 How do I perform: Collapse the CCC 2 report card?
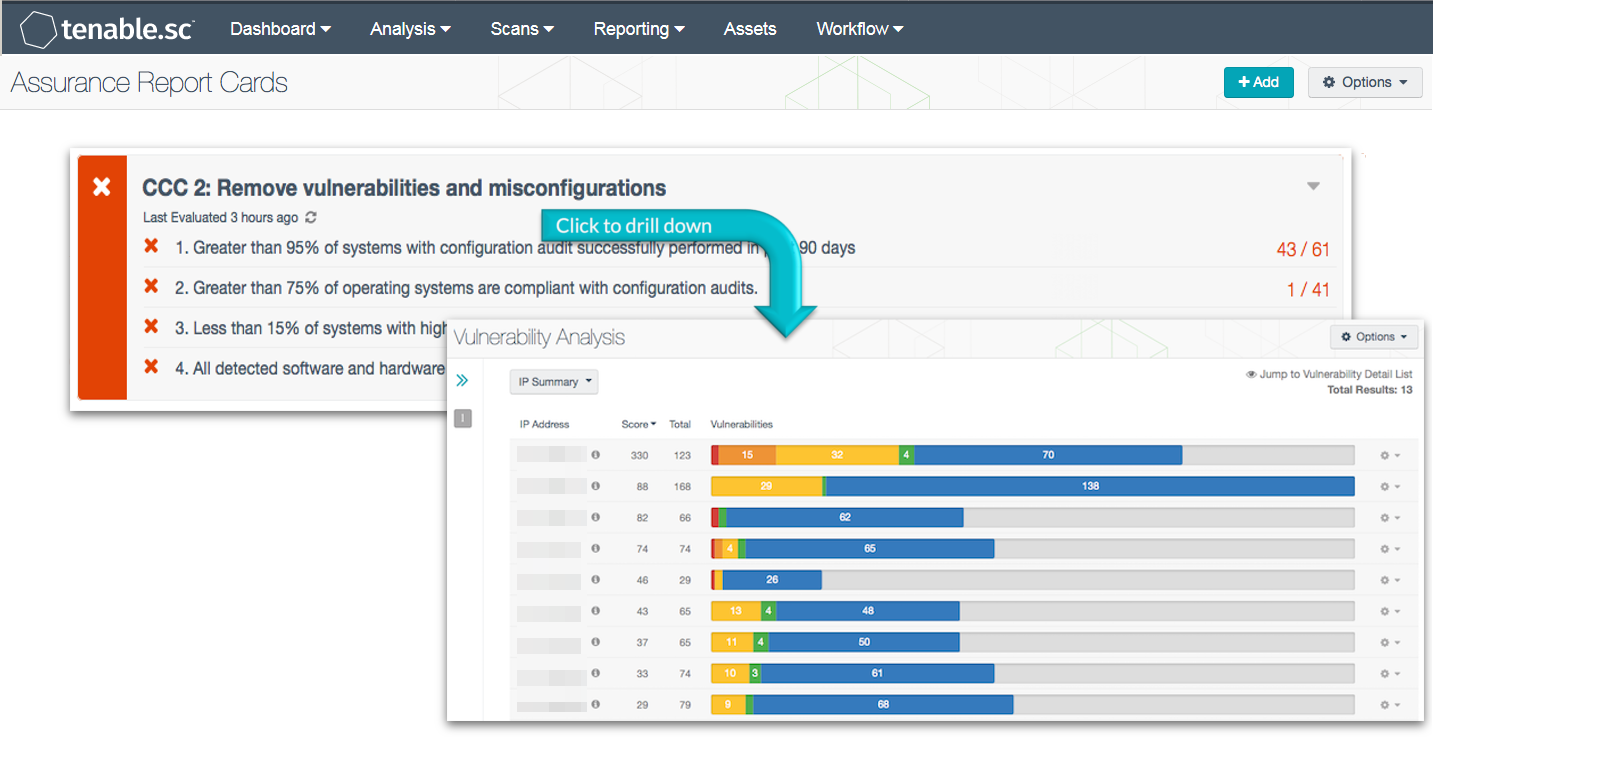(1313, 186)
